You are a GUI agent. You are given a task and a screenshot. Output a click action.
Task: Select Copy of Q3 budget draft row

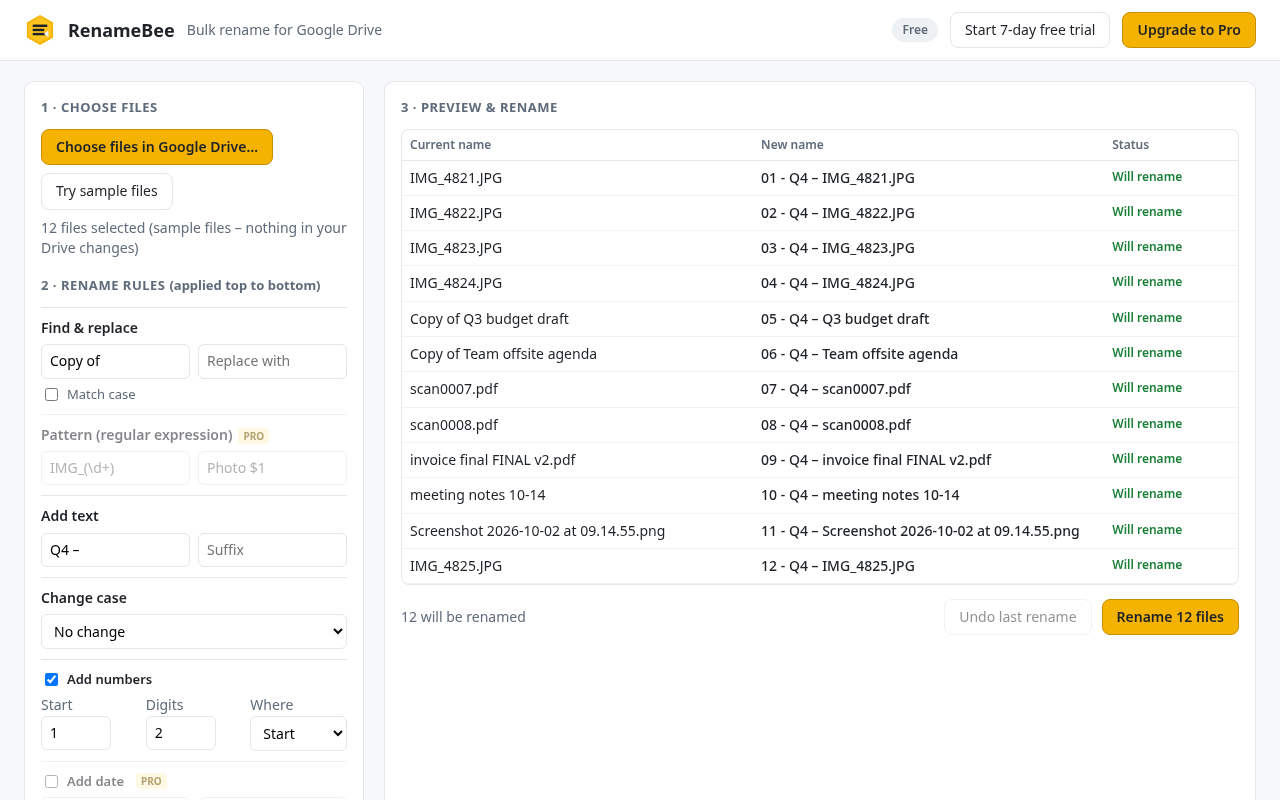click(x=820, y=319)
